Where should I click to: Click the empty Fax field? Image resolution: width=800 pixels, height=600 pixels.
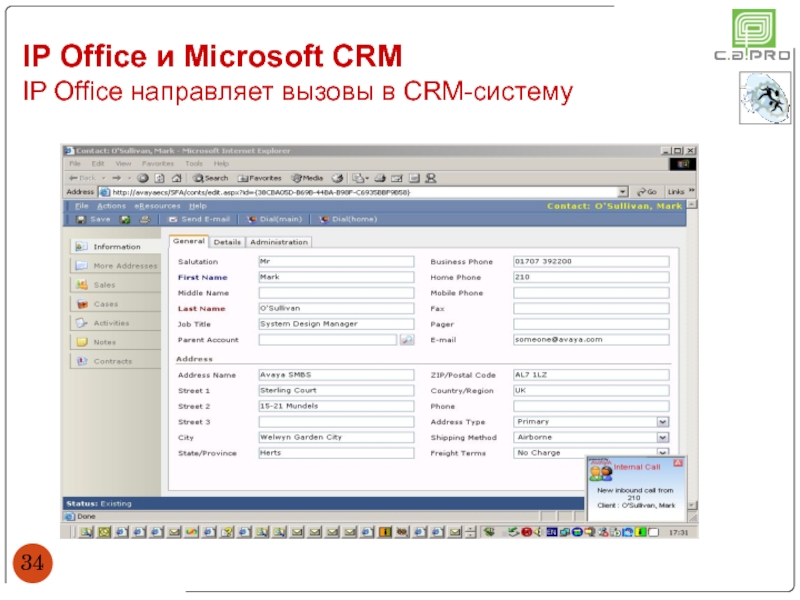(591, 309)
